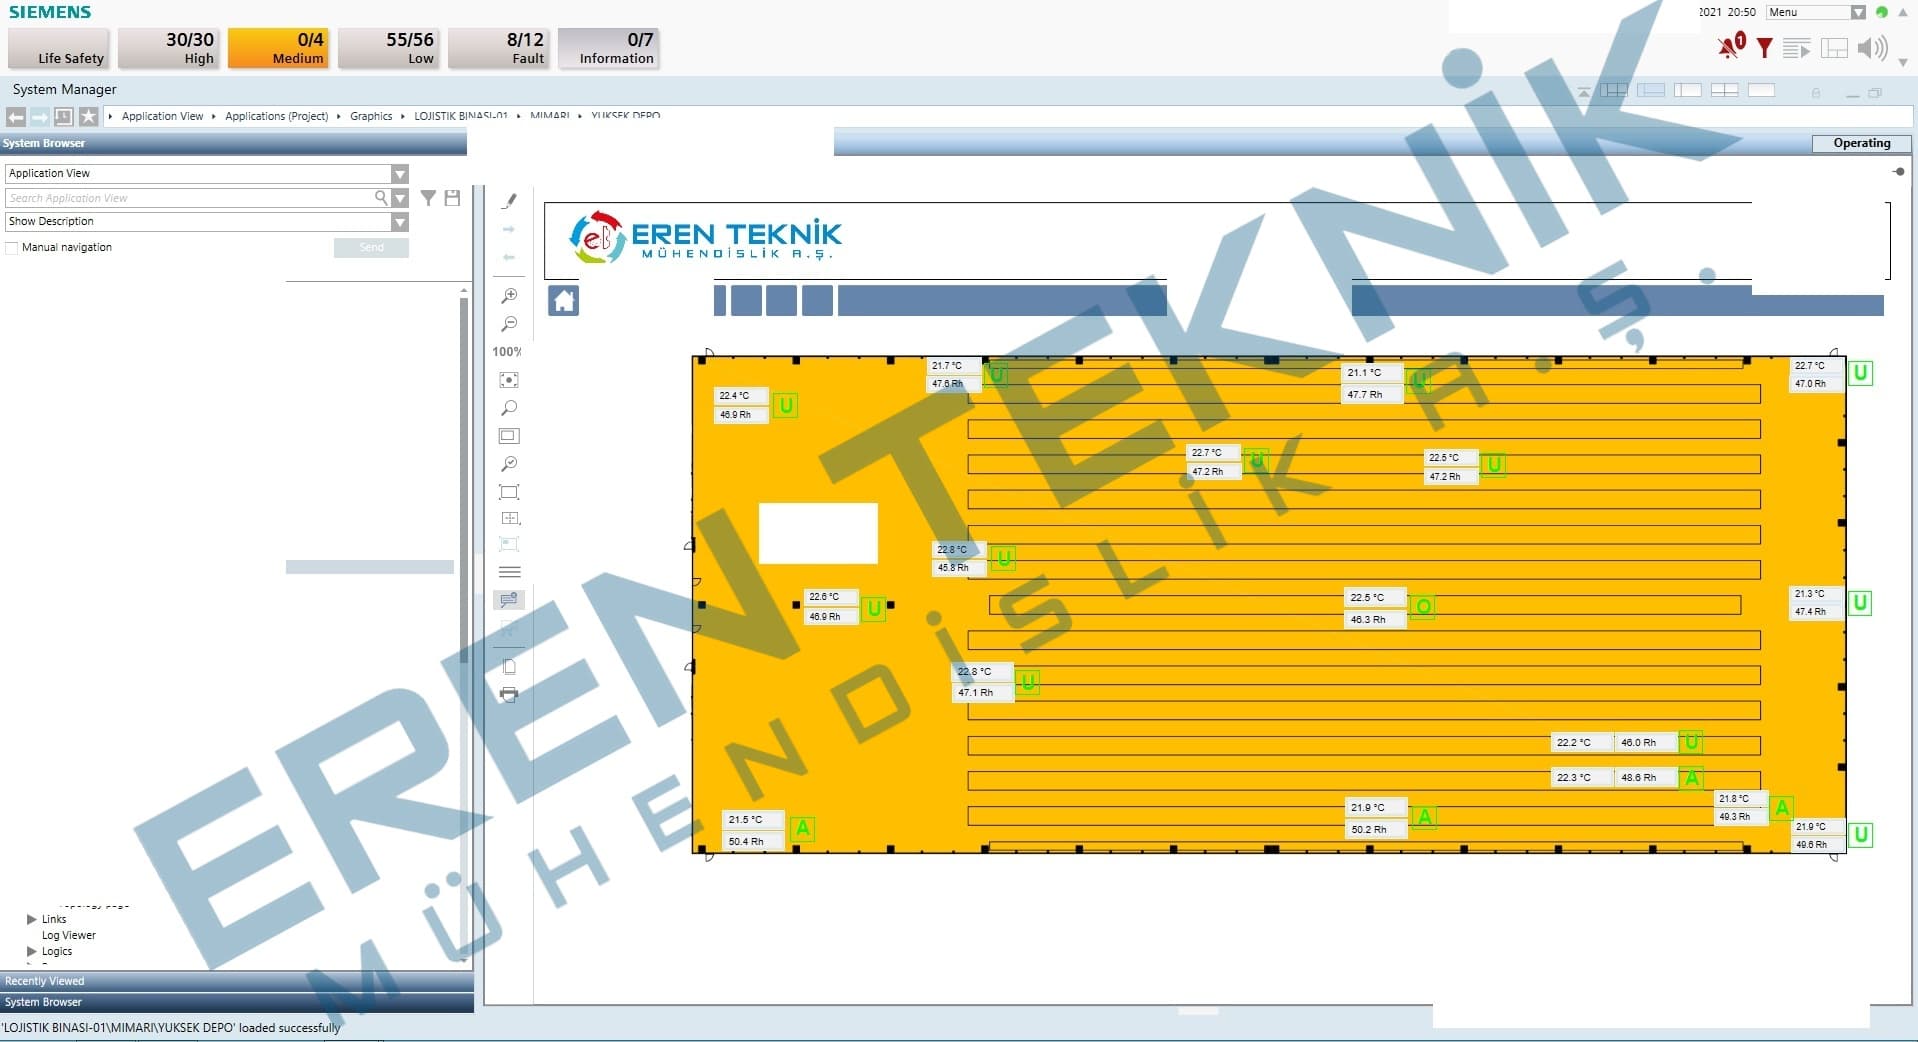The height and width of the screenshot is (1042, 1918).
Task: Click the zoom in magnifier tool
Action: (509, 296)
